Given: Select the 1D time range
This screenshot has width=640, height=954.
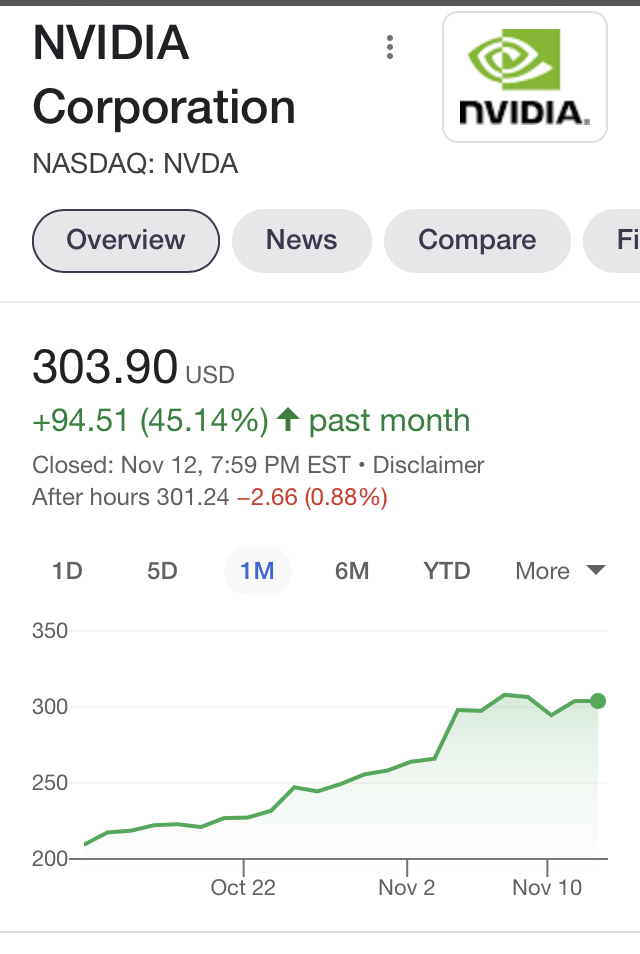Looking at the screenshot, I should pyautogui.click(x=67, y=571).
